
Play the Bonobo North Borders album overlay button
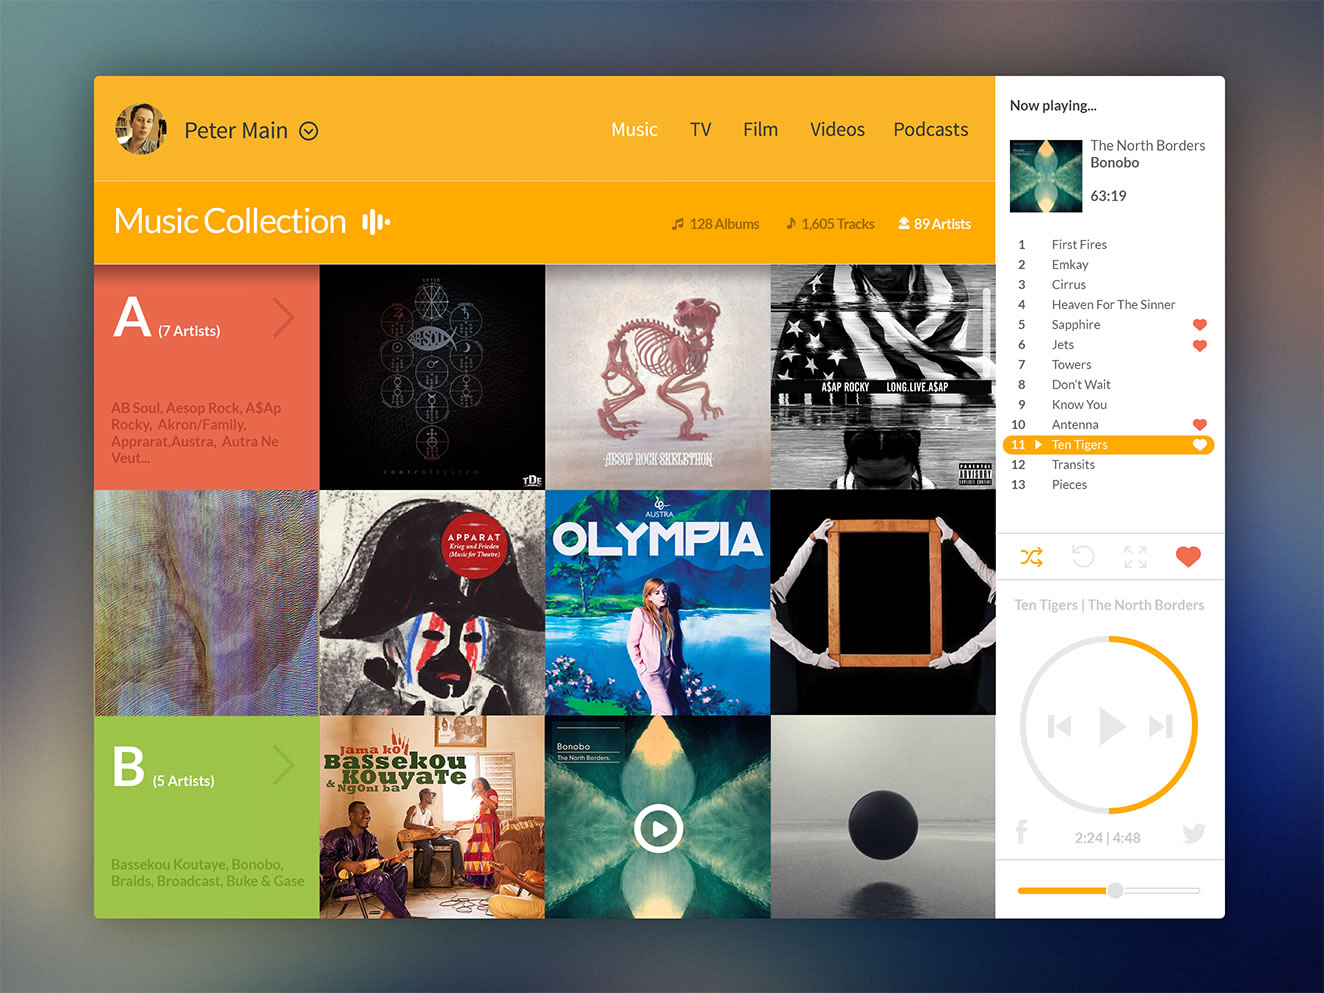(658, 828)
